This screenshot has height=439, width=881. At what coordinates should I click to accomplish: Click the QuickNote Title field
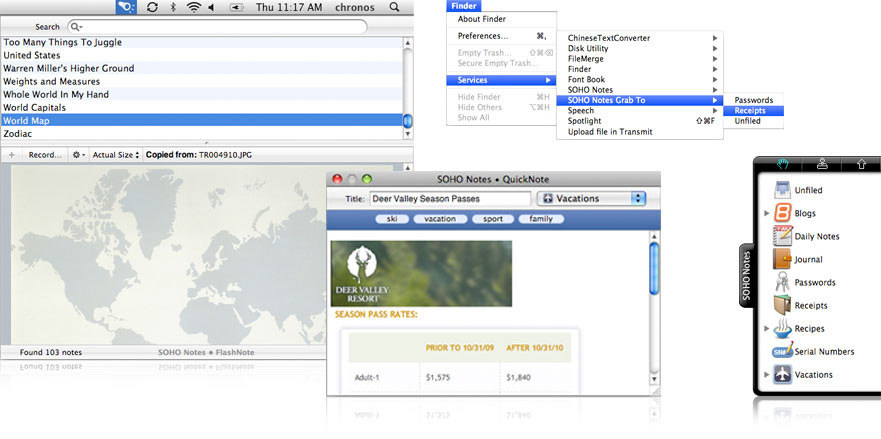pos(450,198)
